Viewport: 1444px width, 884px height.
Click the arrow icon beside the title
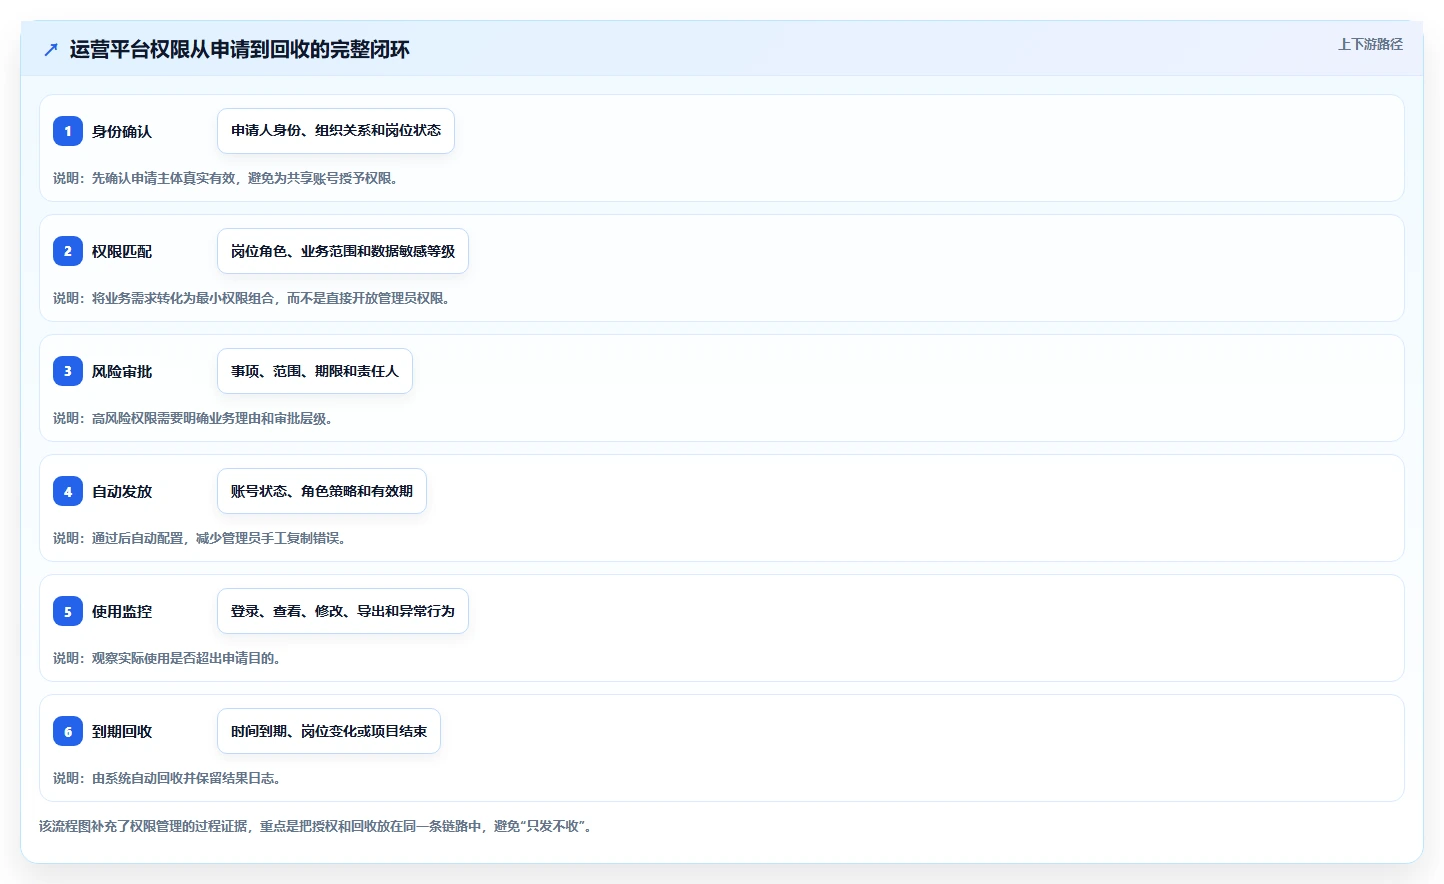click(x=51, y=49)
